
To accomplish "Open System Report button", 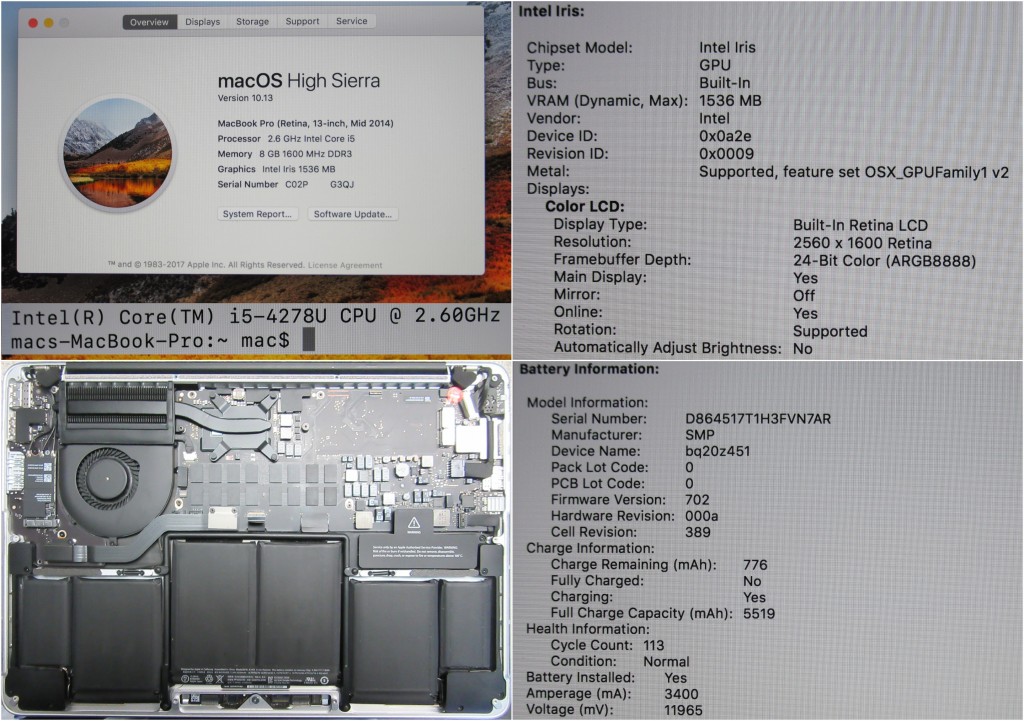I will coord(258,214).
